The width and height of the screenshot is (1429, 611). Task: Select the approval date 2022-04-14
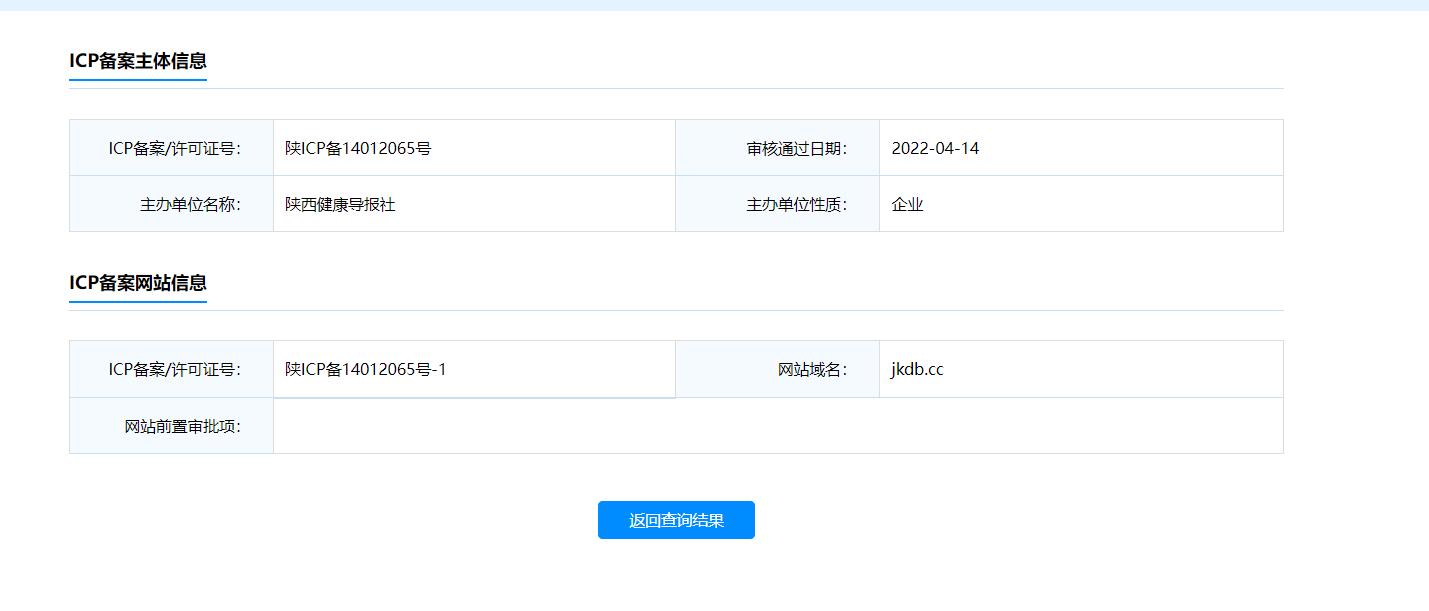click(x=935, y=146)
